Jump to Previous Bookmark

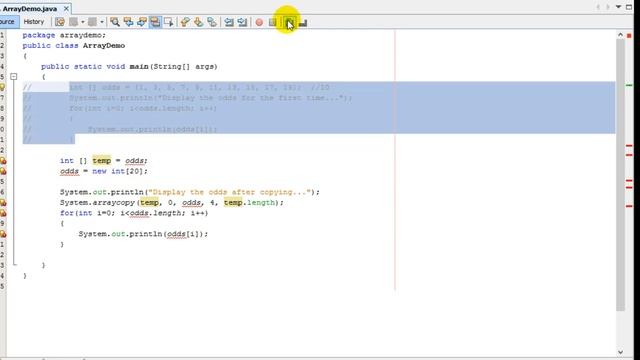(x=185, y=22)
